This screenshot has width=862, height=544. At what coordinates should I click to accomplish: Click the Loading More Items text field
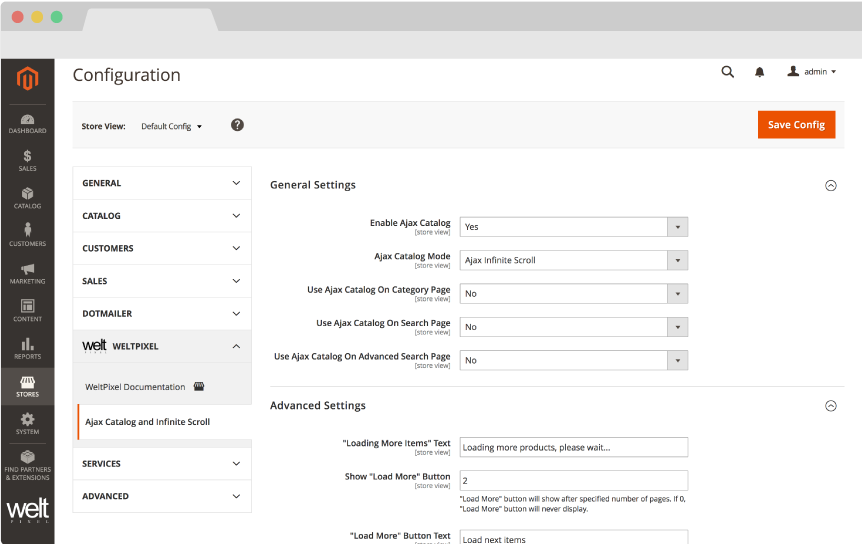(573, 447)
